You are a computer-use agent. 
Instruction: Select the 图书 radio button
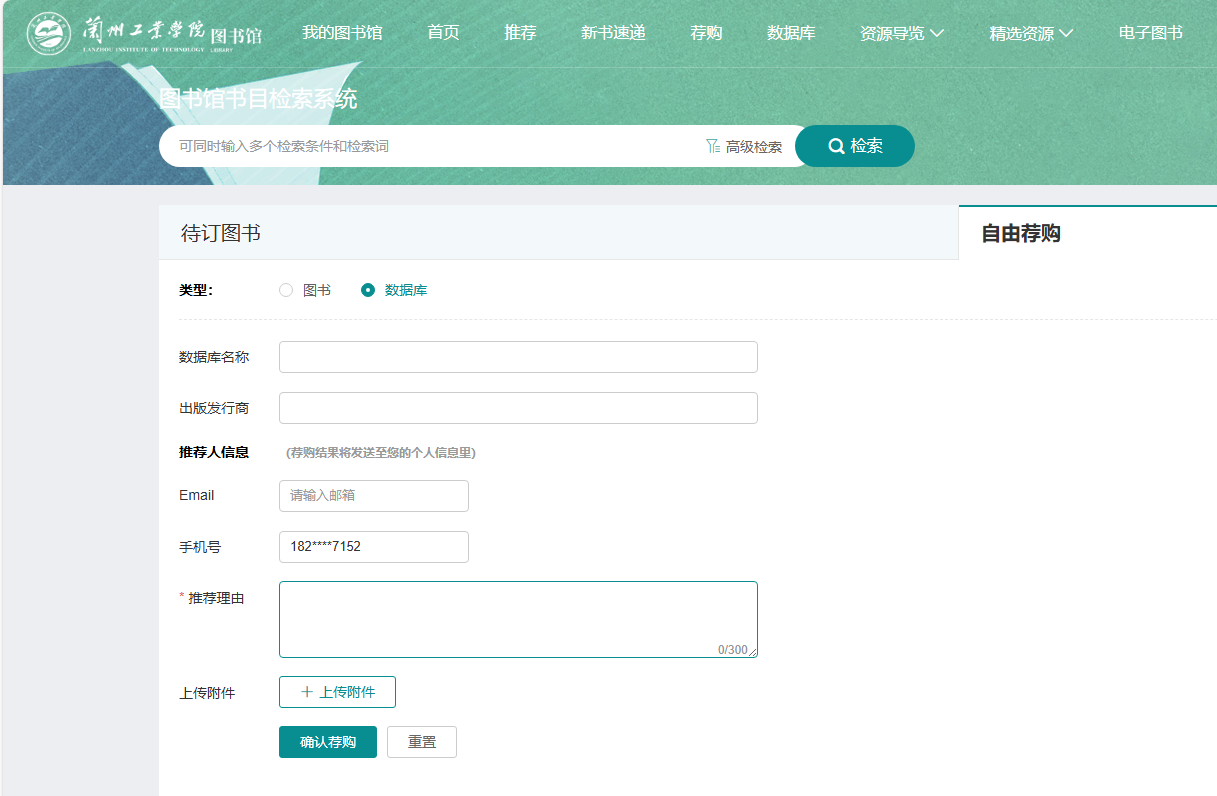pos(286,290)
